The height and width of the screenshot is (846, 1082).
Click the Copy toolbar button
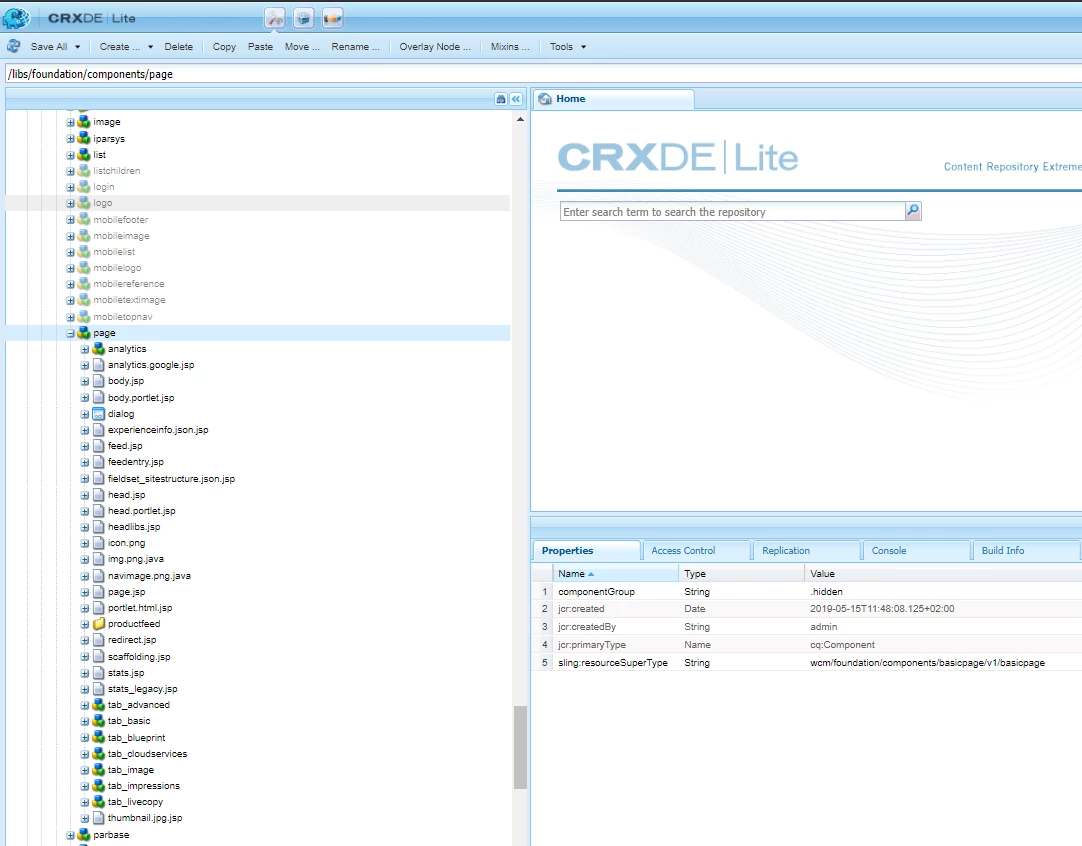(224, 47)
